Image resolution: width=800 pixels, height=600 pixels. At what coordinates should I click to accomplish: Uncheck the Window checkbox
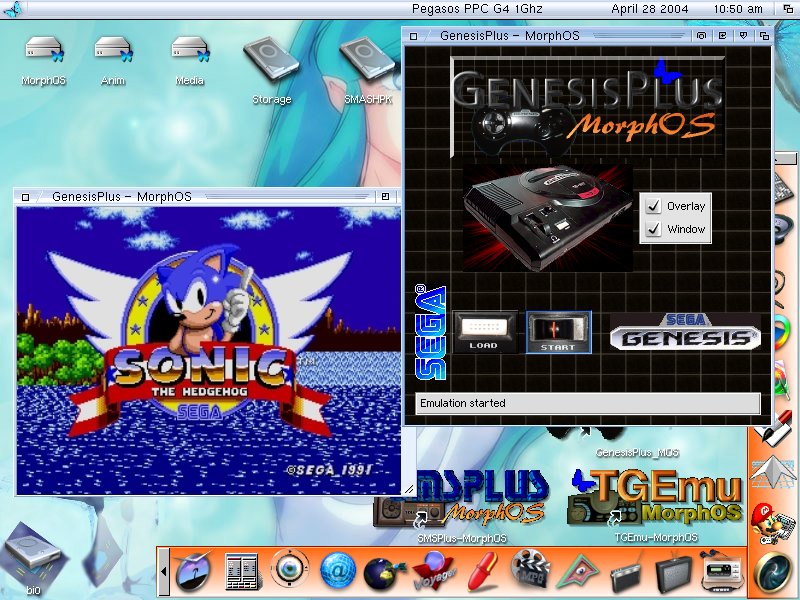tap(654, 229)
